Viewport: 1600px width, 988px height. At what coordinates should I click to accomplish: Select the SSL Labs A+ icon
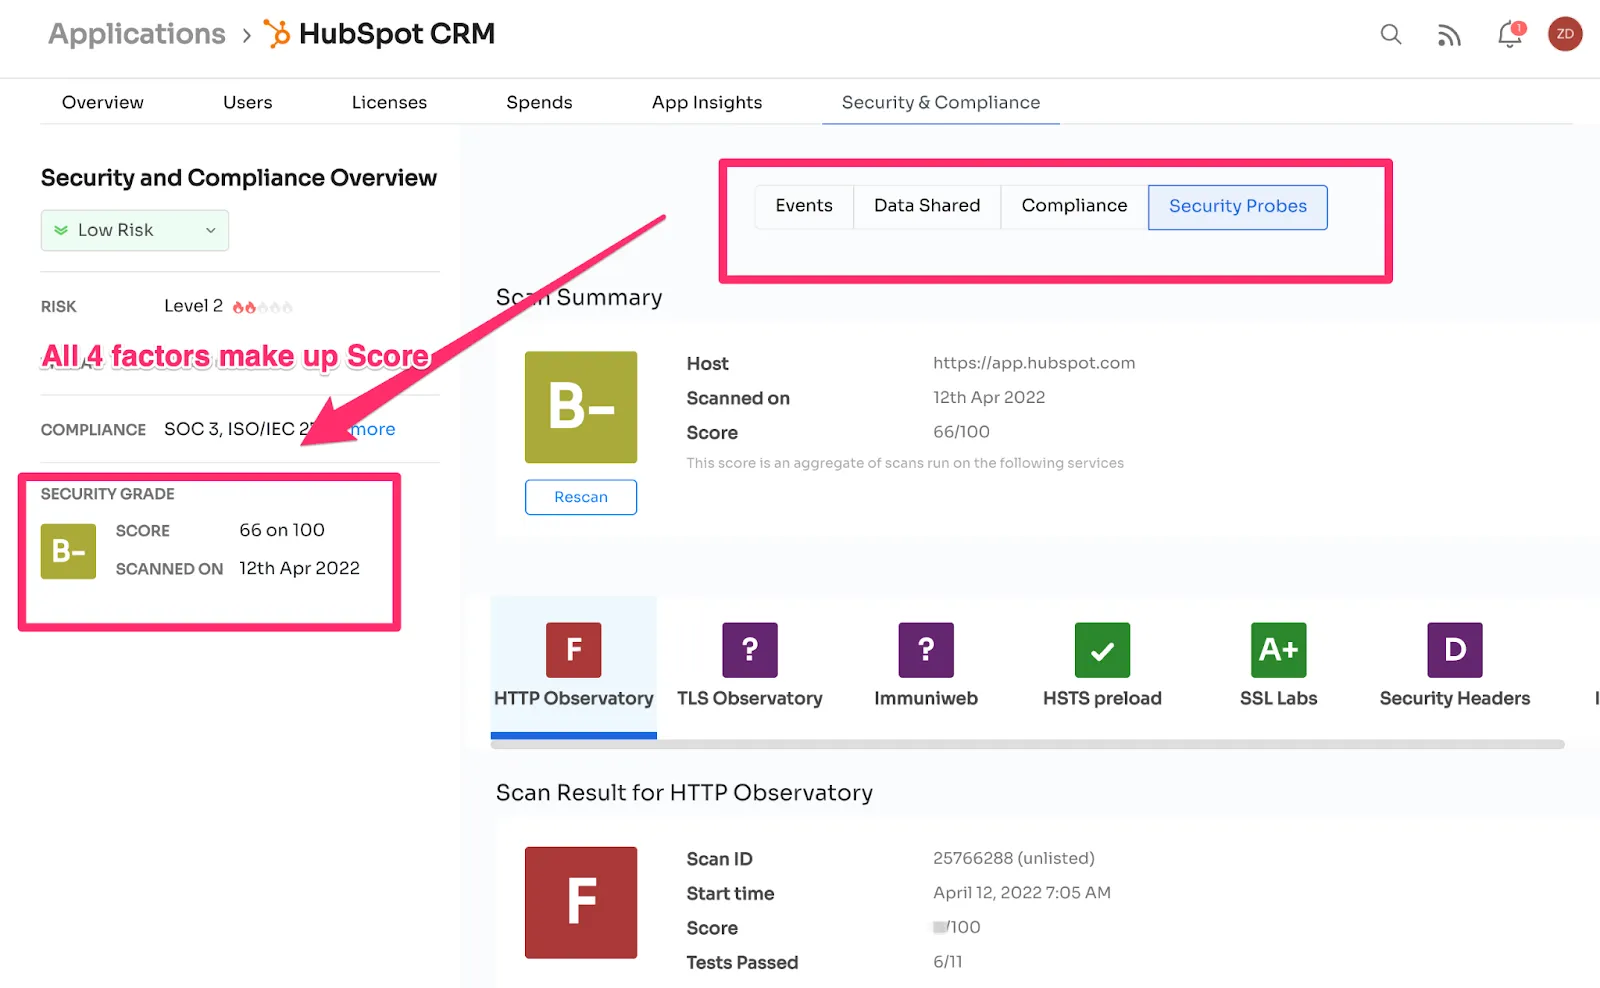[x=1279, y=650]
